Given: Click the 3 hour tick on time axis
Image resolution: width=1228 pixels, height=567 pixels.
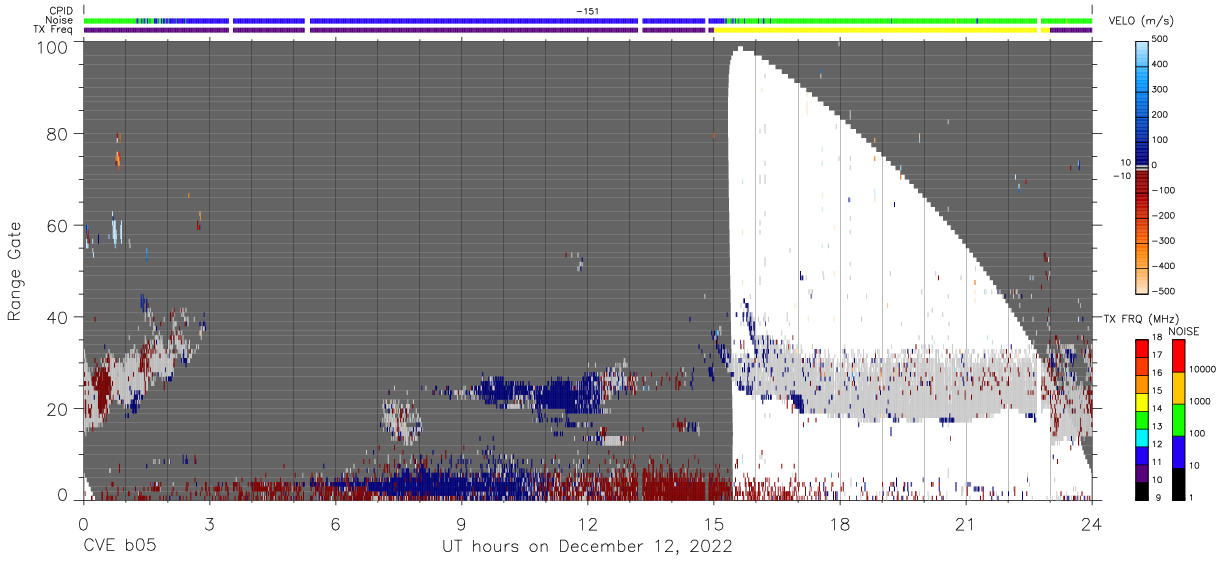Looking at the screenshot, I should pos(209,525).
